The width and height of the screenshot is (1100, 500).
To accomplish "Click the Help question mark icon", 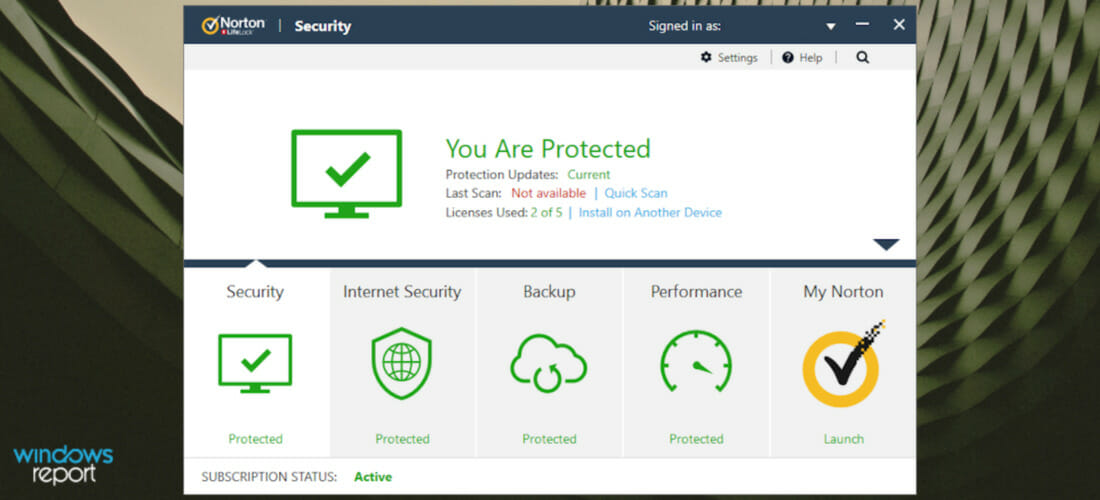I will pyautogui.click(x=788, y=58).
